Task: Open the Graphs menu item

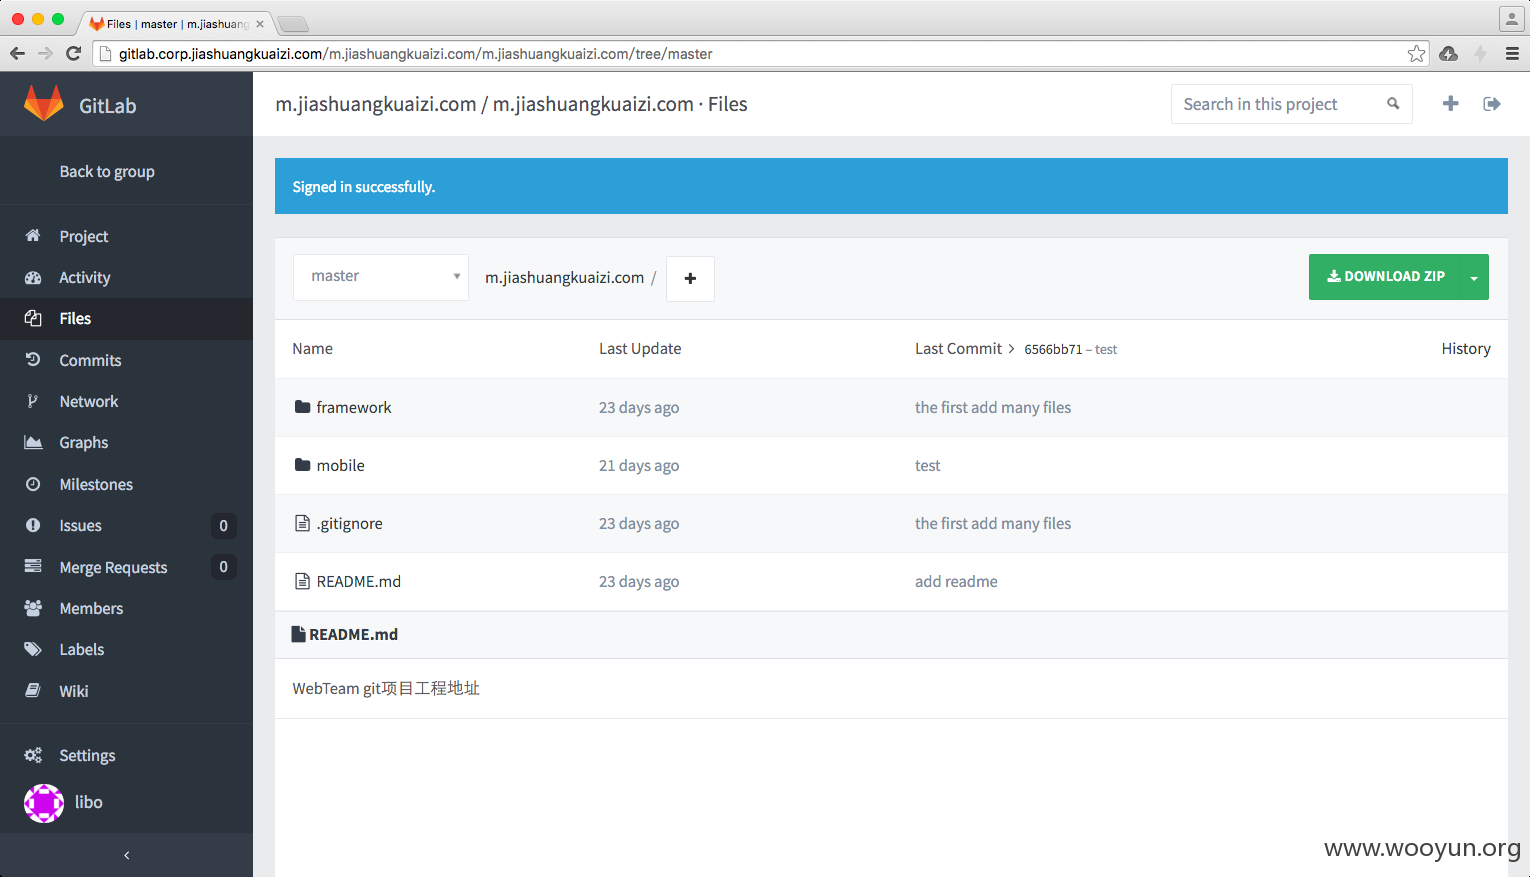Action: click(x=83, y=442)
